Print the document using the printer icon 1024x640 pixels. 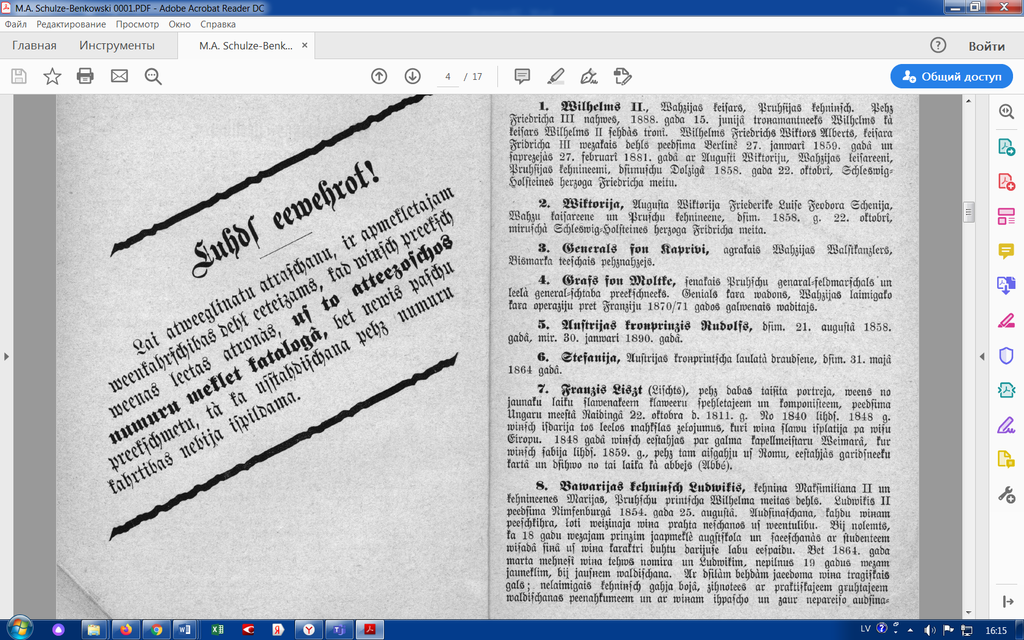85,76
